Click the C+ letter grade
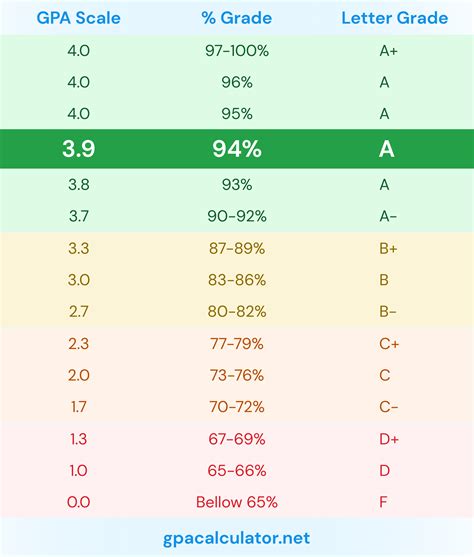This screenshot has width=474, height=557. coord(389,344)
